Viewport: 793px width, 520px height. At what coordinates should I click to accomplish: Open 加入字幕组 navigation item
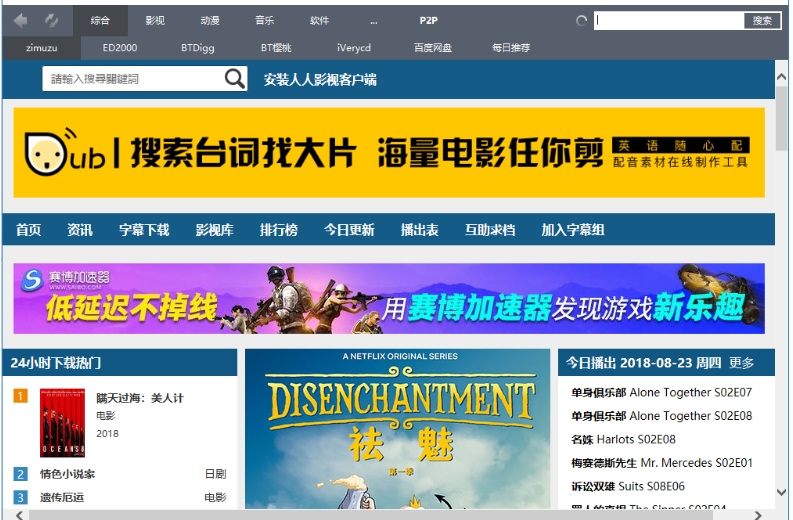(x=573, y=230)
